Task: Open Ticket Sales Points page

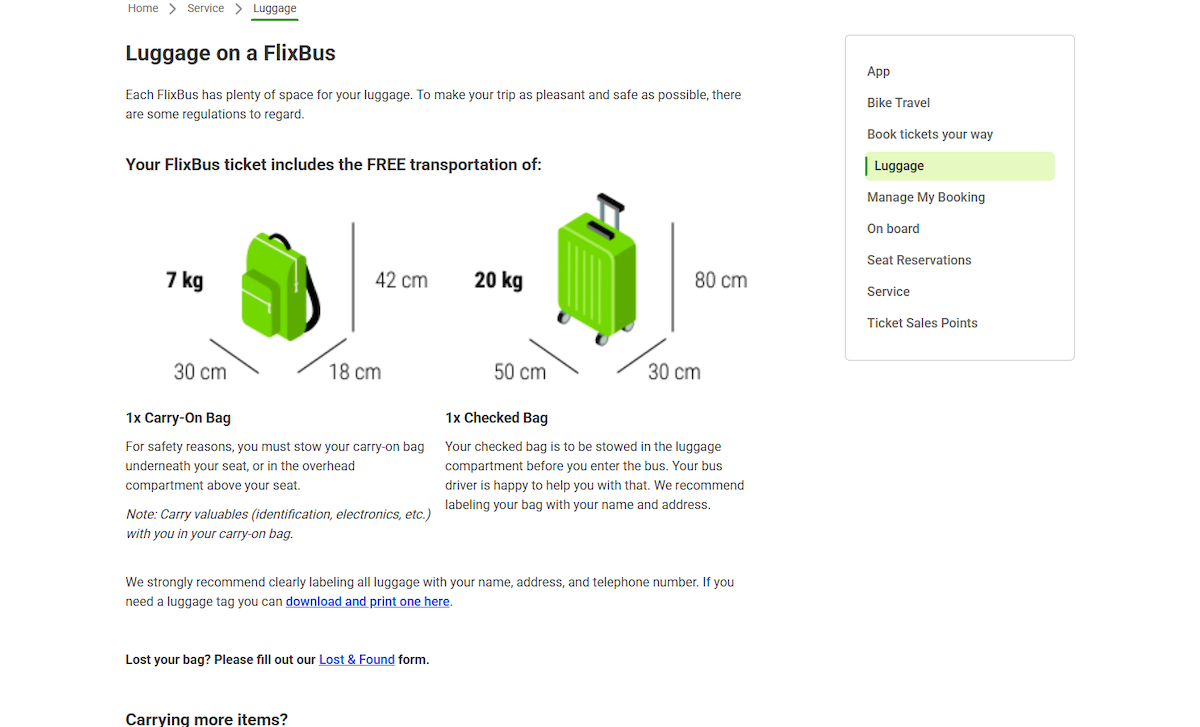Action: coord(922,323)
